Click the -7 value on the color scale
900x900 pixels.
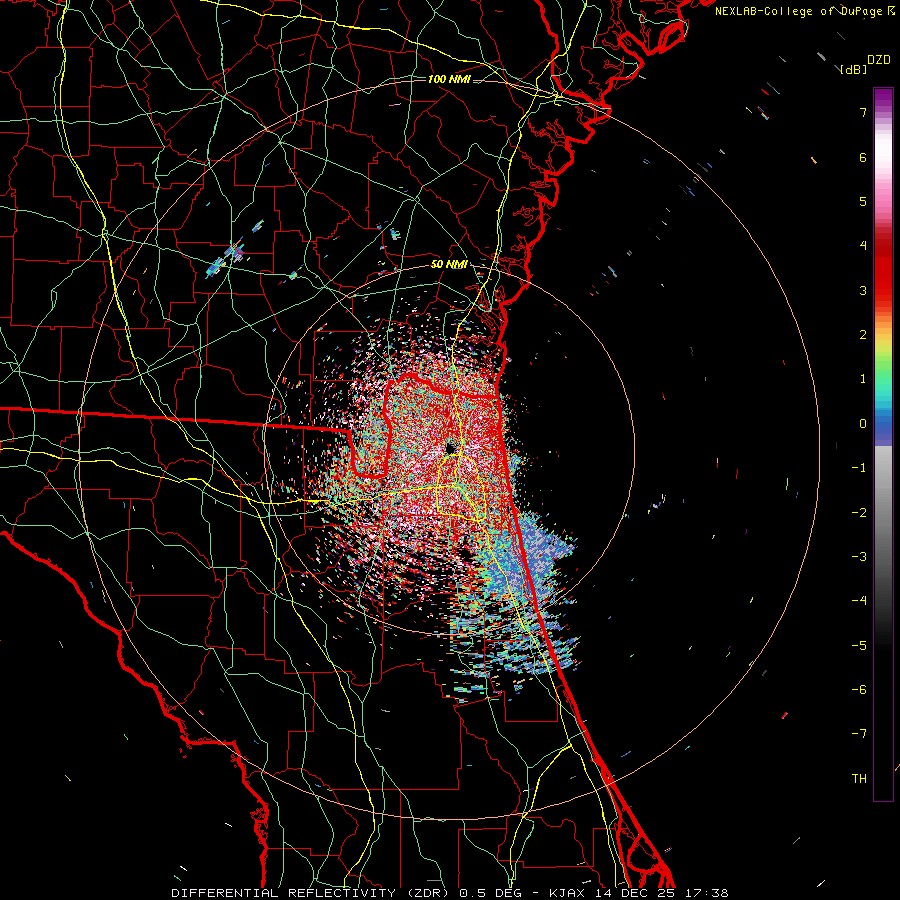[859, 734]
